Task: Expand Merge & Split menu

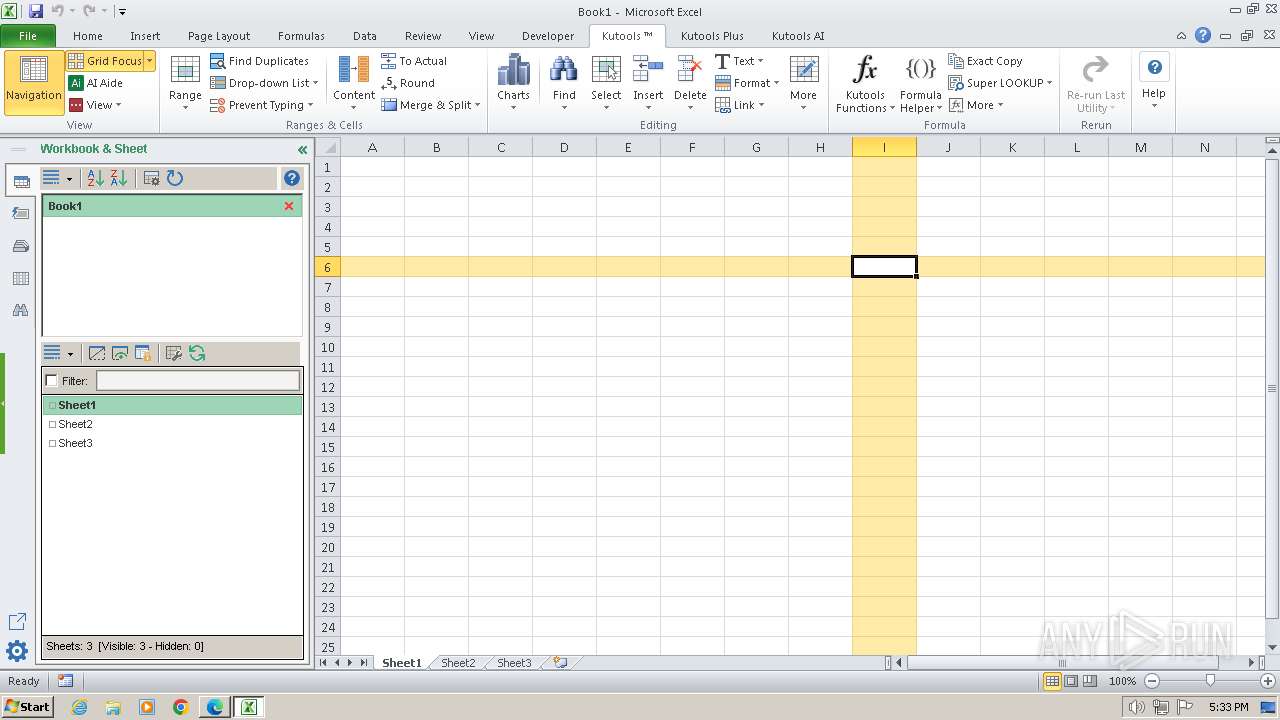Action: [431, 105]
